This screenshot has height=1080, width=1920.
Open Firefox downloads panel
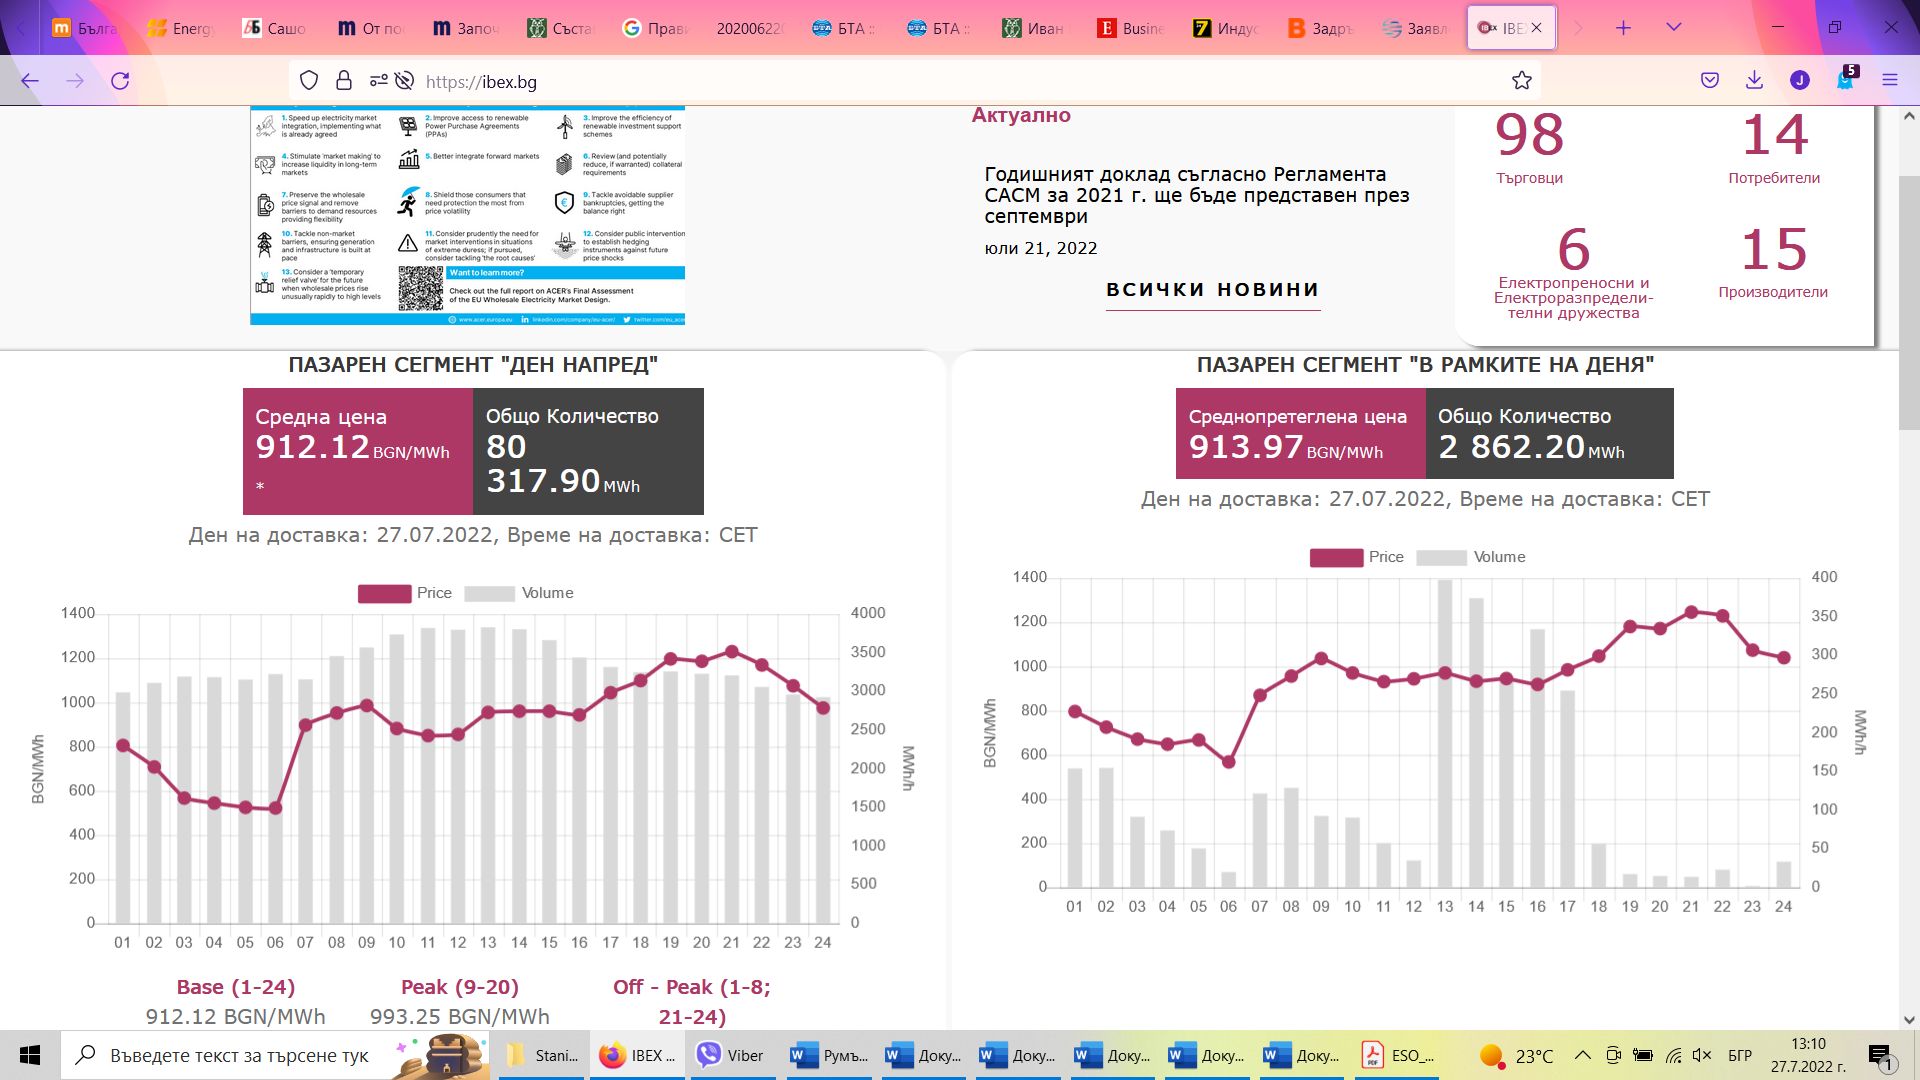click(1754, 81)
